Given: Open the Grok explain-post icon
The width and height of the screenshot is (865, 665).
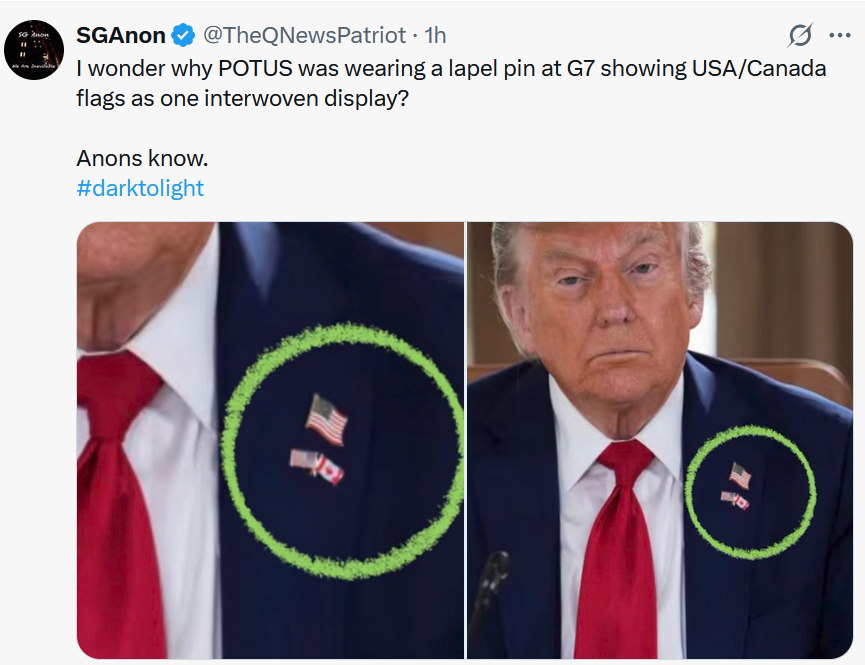Looking at the screenshot, I should [x=800, y=35].
